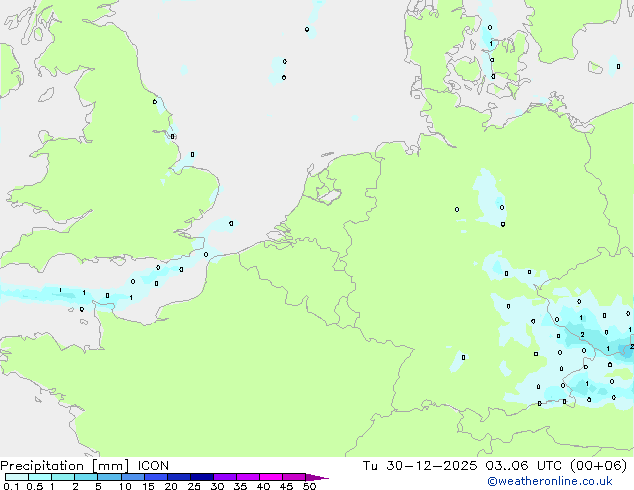Click the '(00+06)' forecast run label

(600, 465)
